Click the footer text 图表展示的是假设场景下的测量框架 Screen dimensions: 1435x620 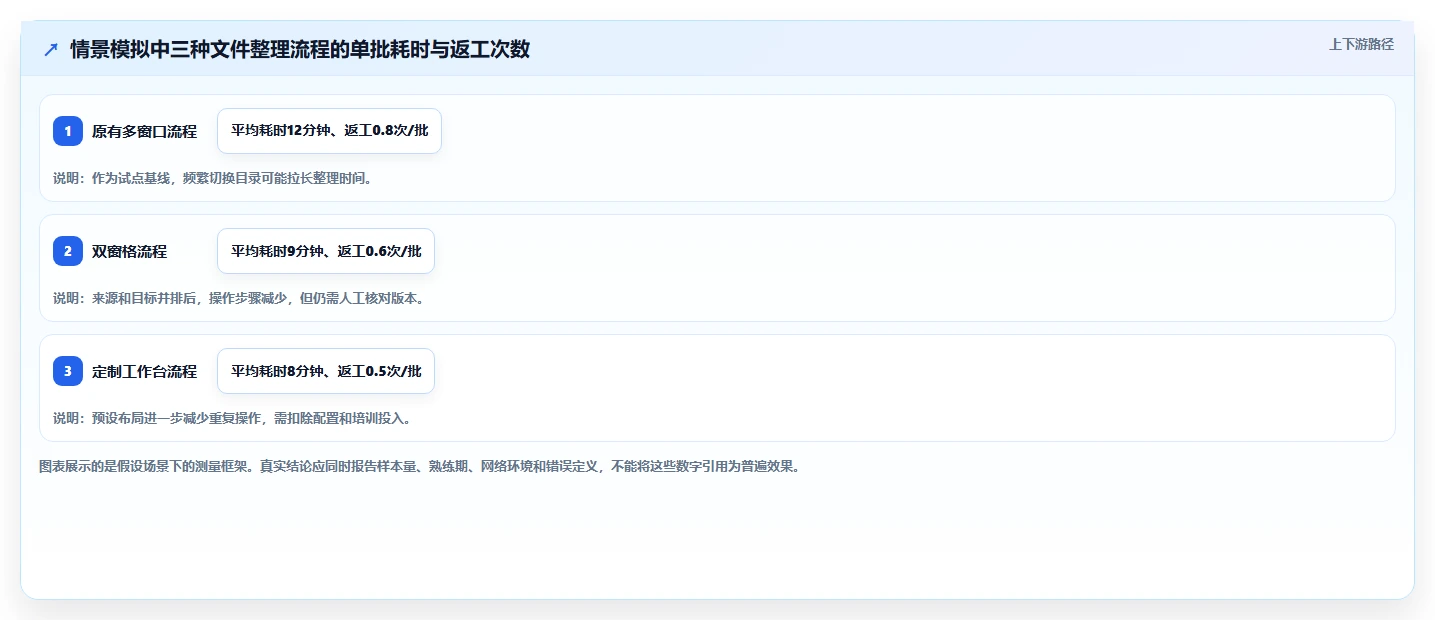(x=145, y=466)
